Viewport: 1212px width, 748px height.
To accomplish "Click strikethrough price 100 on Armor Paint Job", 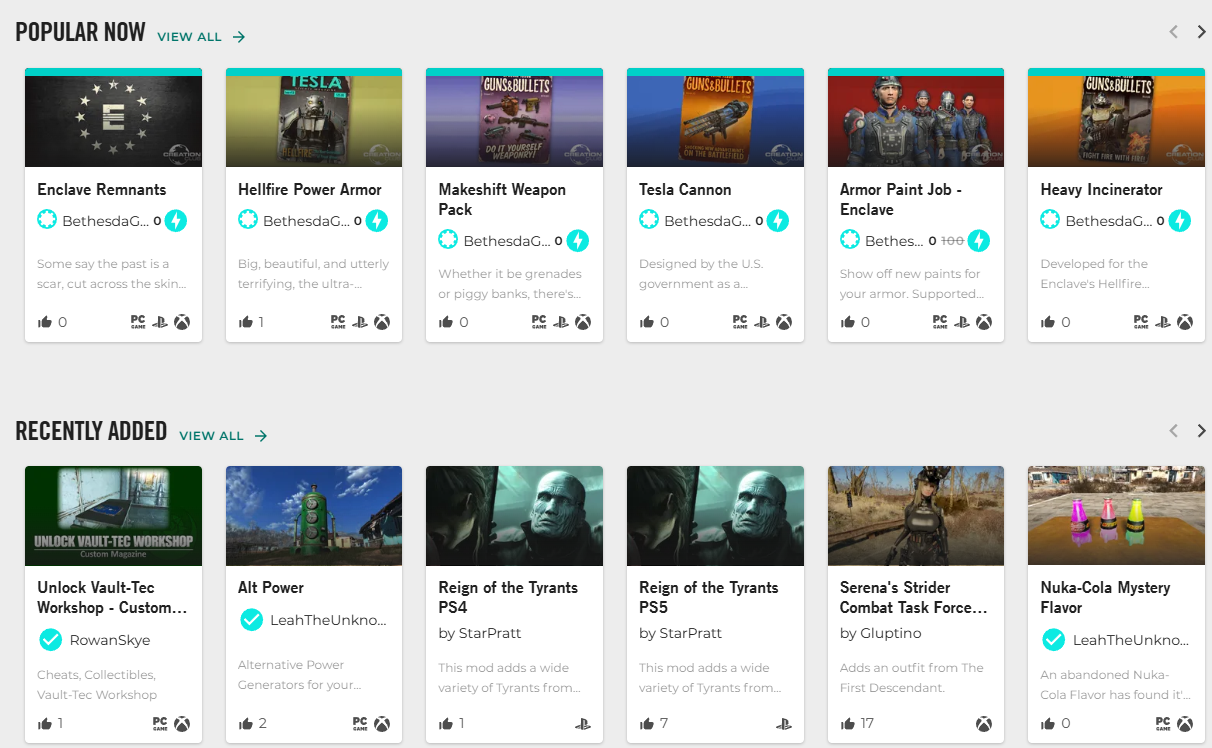I will [x=952, y=241].
